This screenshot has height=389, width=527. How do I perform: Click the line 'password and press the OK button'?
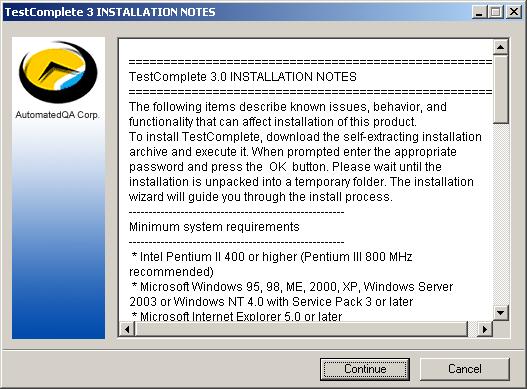coord(285,167)
